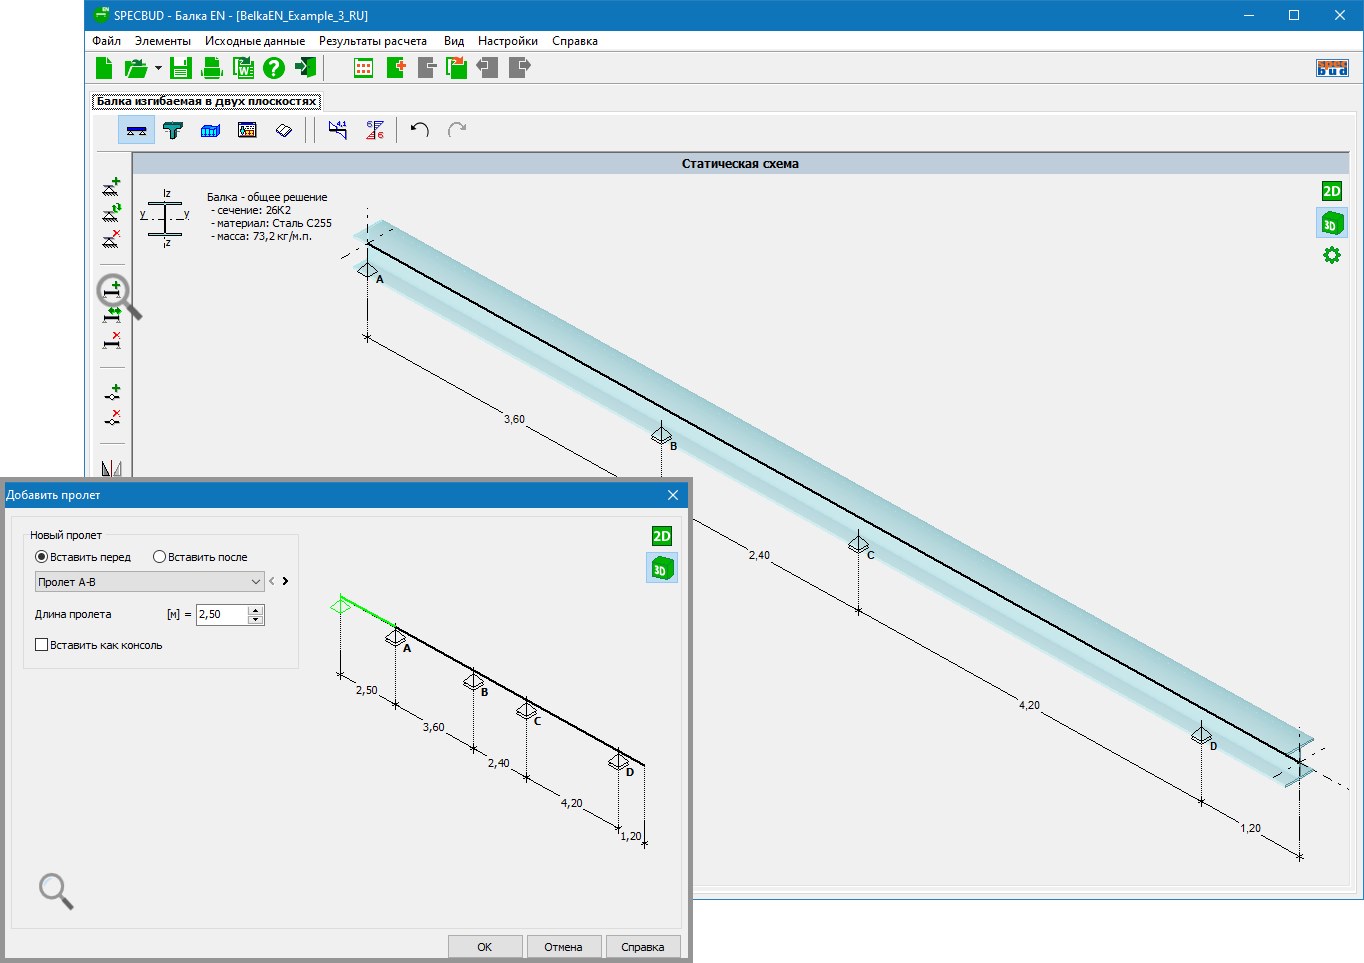Select the 'Вставить после' radio button
Image resolution: width=1364 pixels, height=963 pixels.
click(159, 557)
